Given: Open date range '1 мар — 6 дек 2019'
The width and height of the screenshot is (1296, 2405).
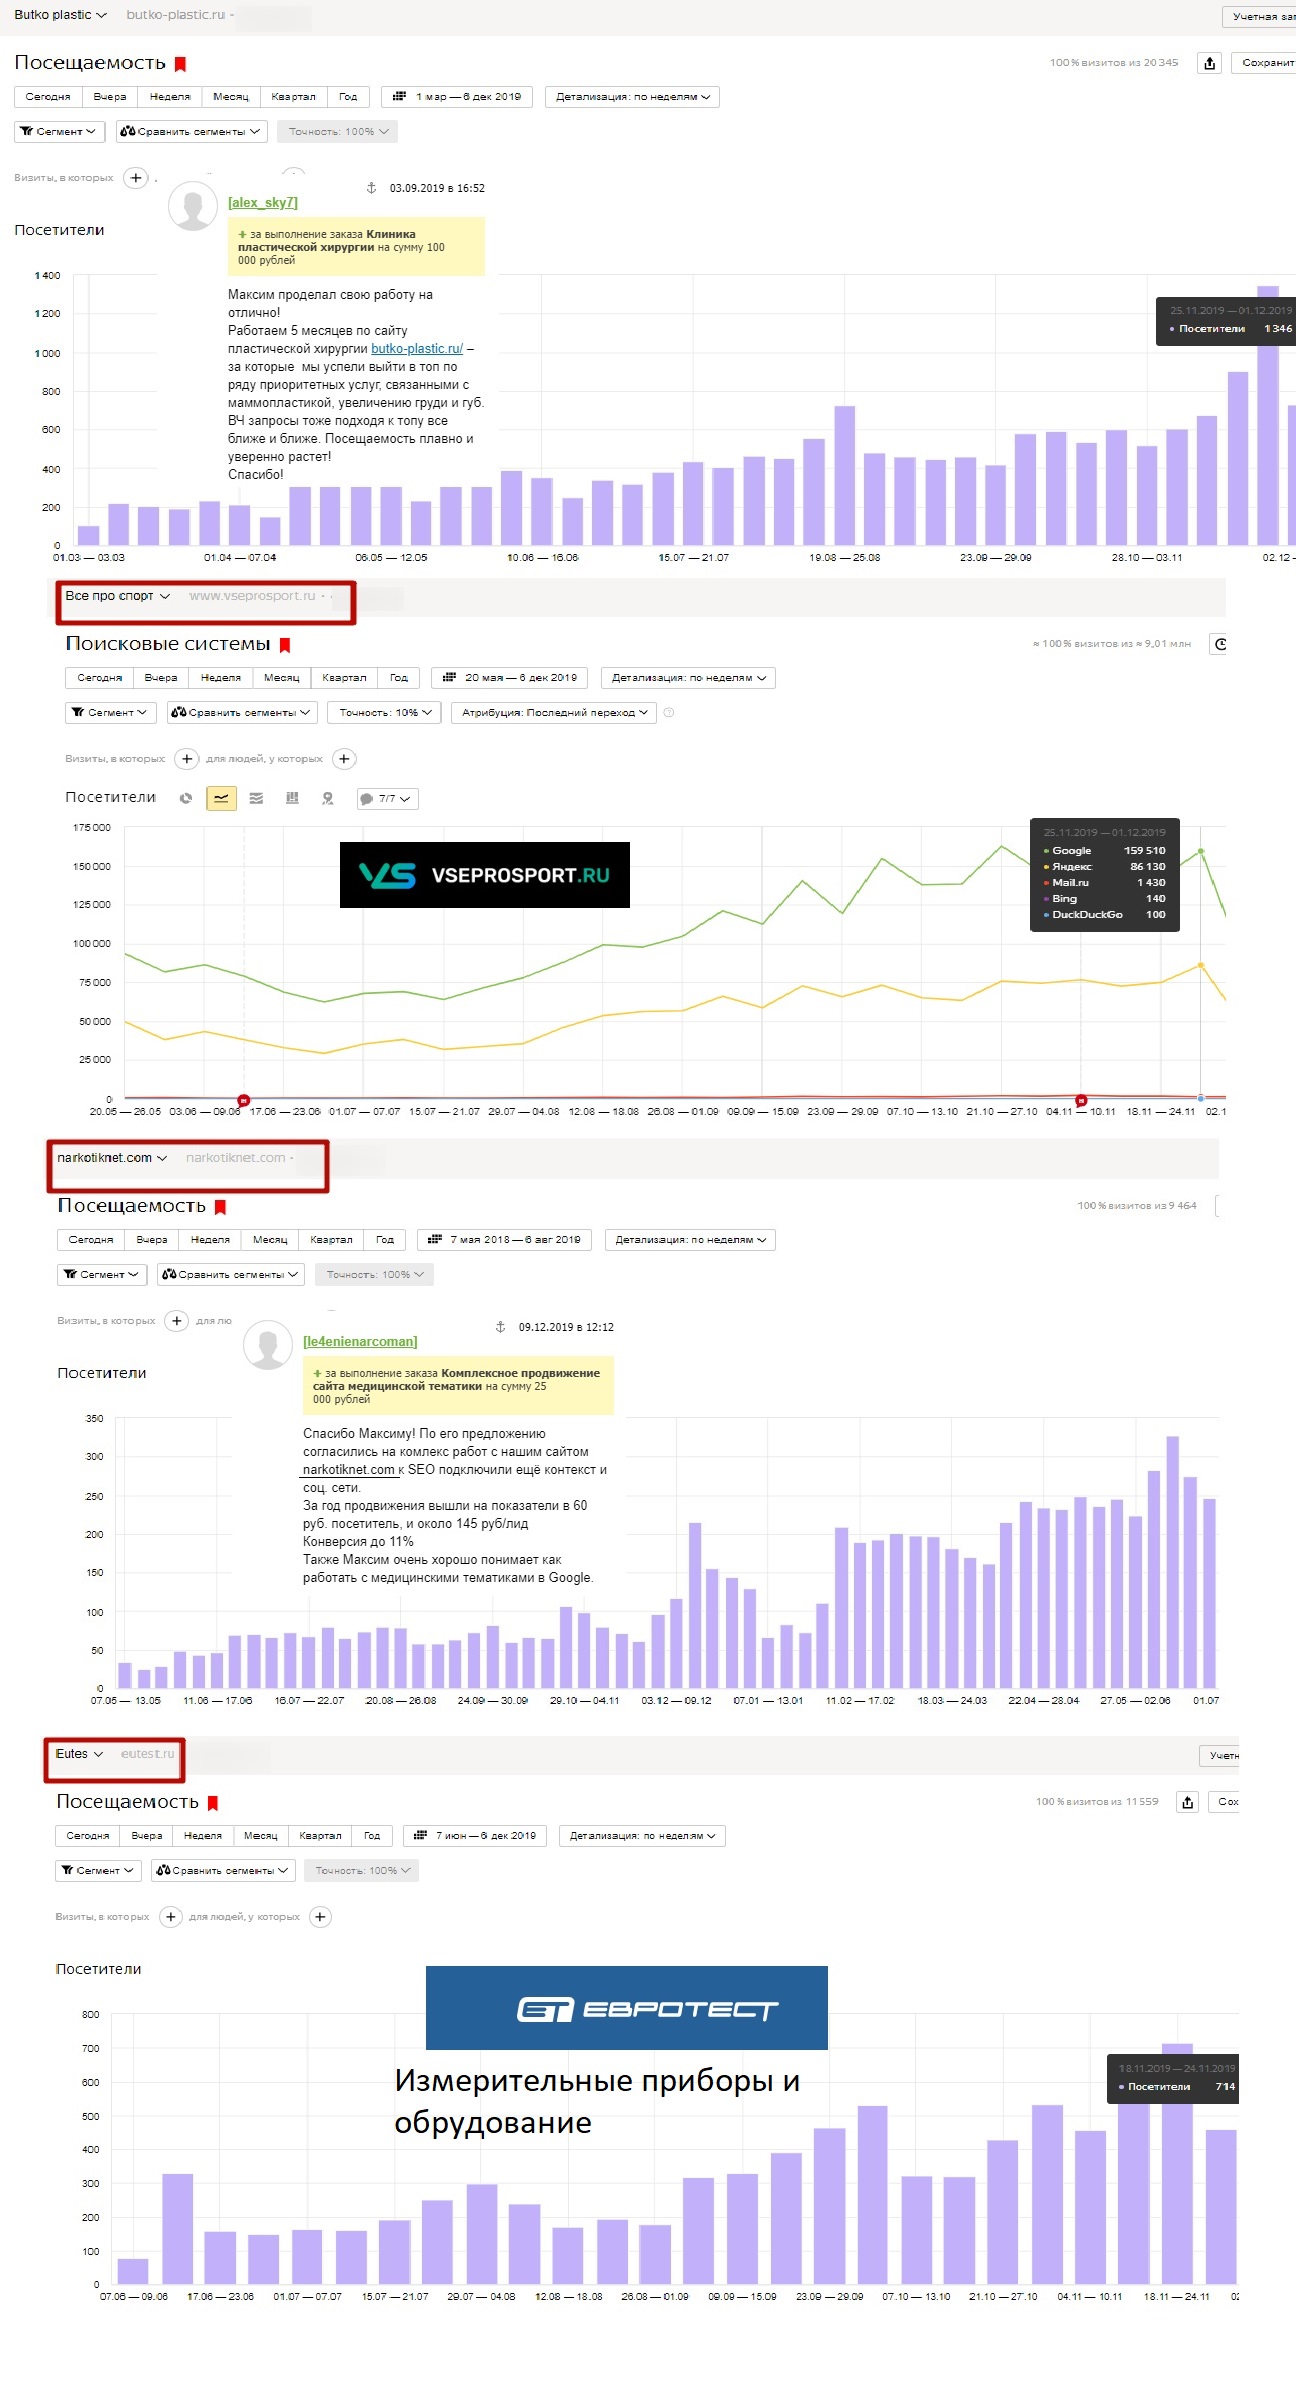Looking at the screenshot, I should click(457, 97).
